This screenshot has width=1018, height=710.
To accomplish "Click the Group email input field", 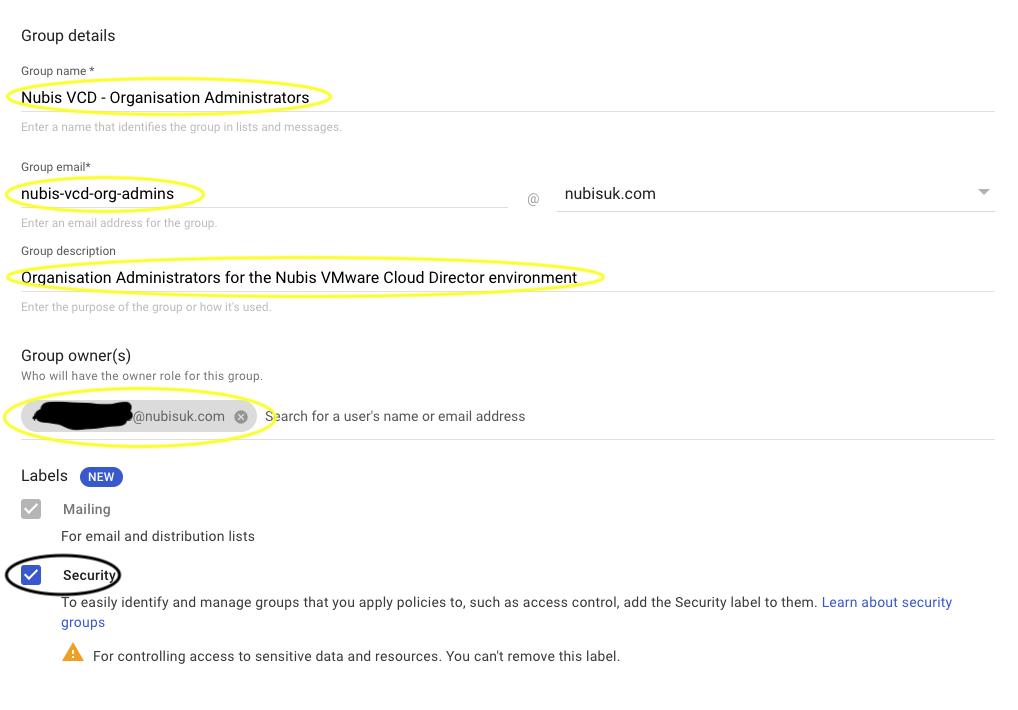I will [264, 193].
